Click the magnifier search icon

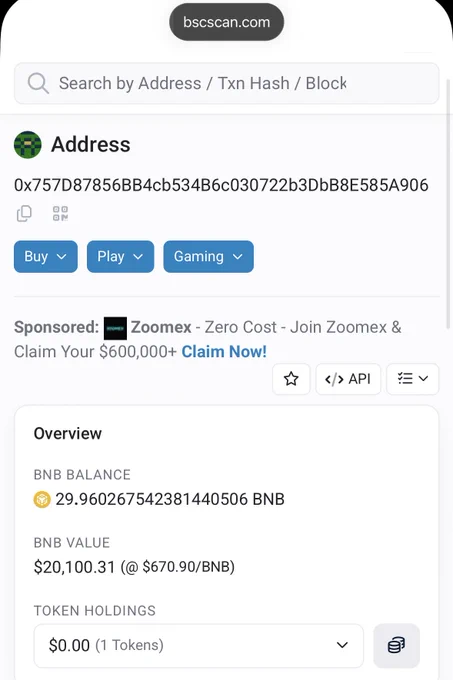38,83
